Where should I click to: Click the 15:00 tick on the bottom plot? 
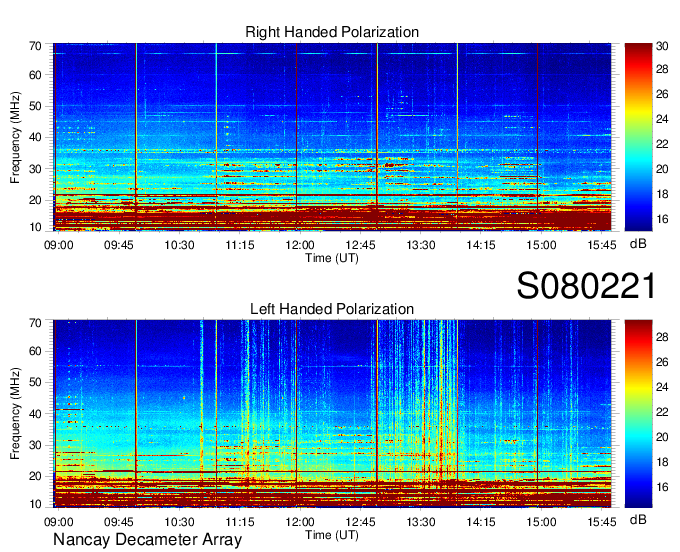[x=541, y=522]
